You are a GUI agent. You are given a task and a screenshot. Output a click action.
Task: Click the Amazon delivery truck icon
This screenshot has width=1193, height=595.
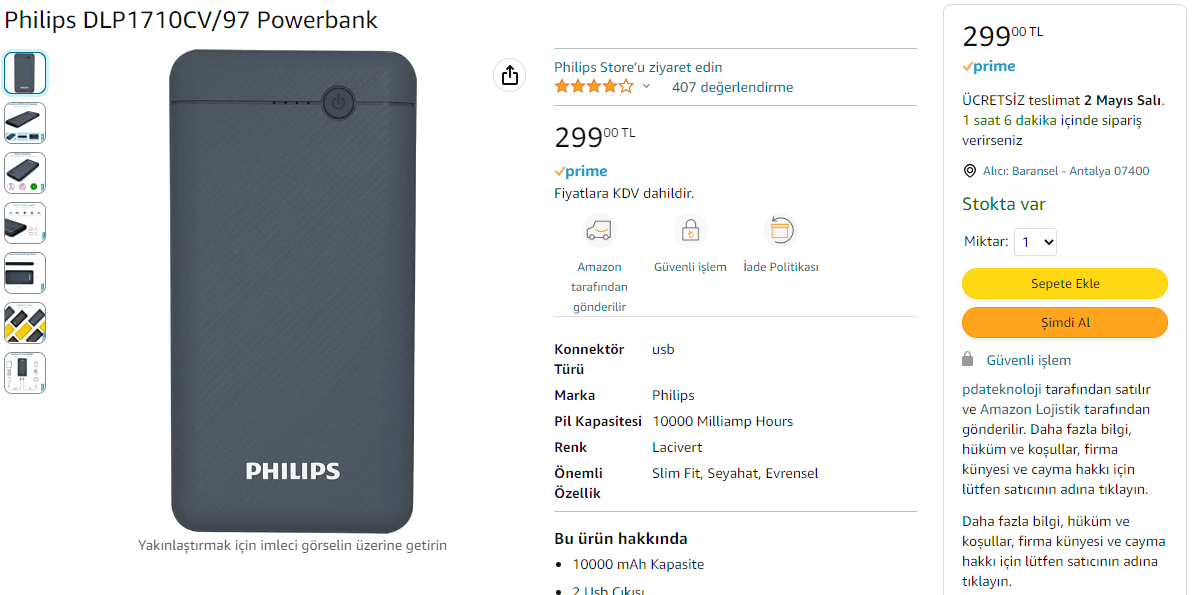599,231
